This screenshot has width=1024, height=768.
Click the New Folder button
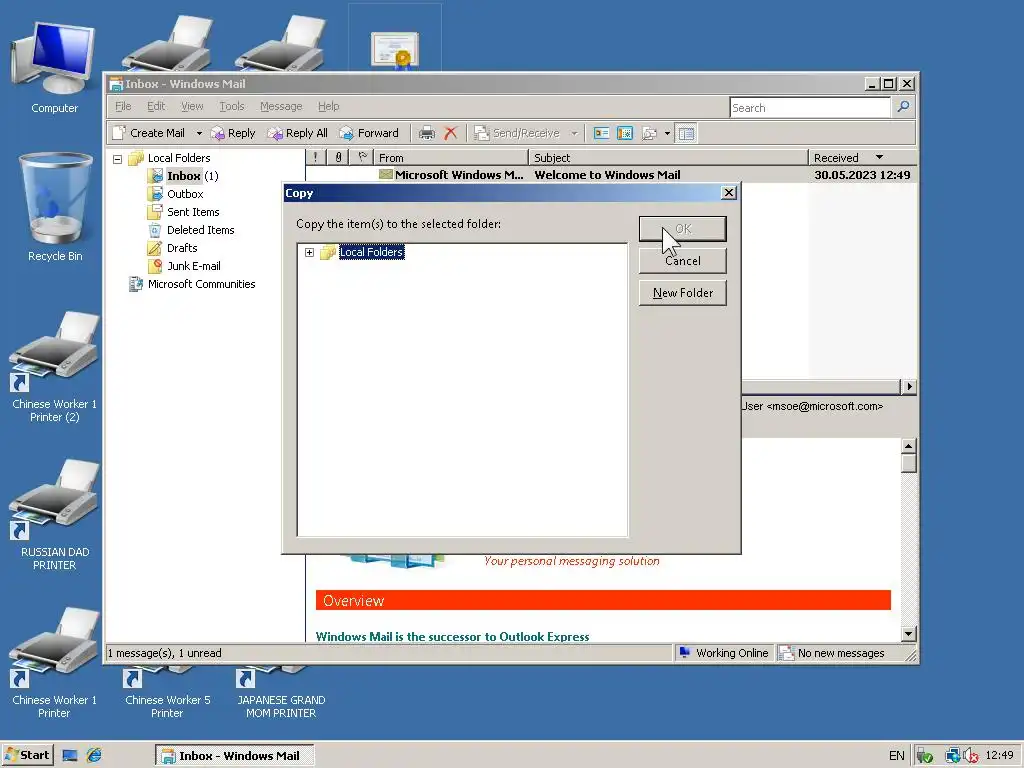coord(682,293)
